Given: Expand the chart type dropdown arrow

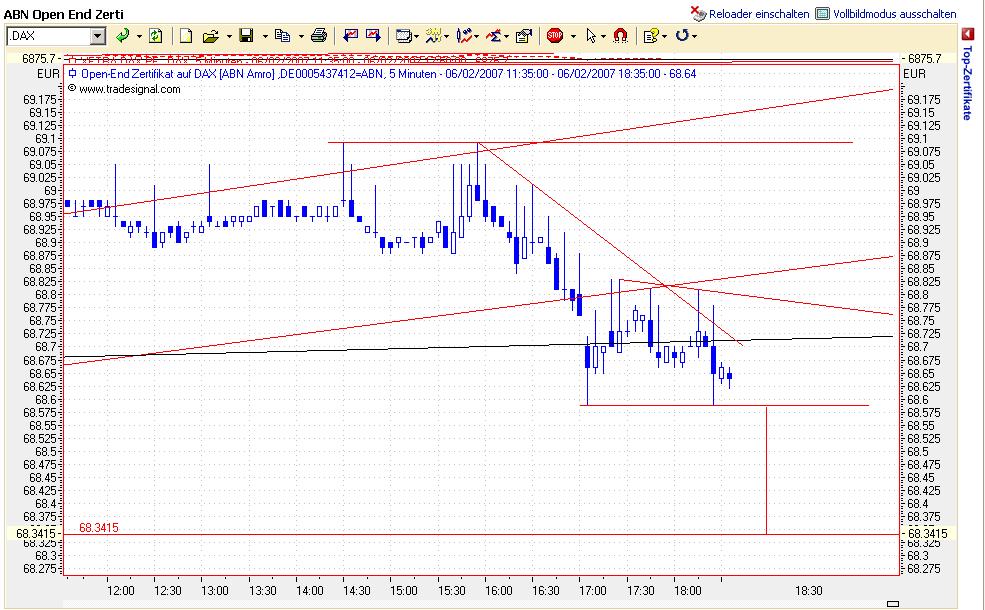Looking at the screenshot, I should pyautogui.click(x=476, y=36).
